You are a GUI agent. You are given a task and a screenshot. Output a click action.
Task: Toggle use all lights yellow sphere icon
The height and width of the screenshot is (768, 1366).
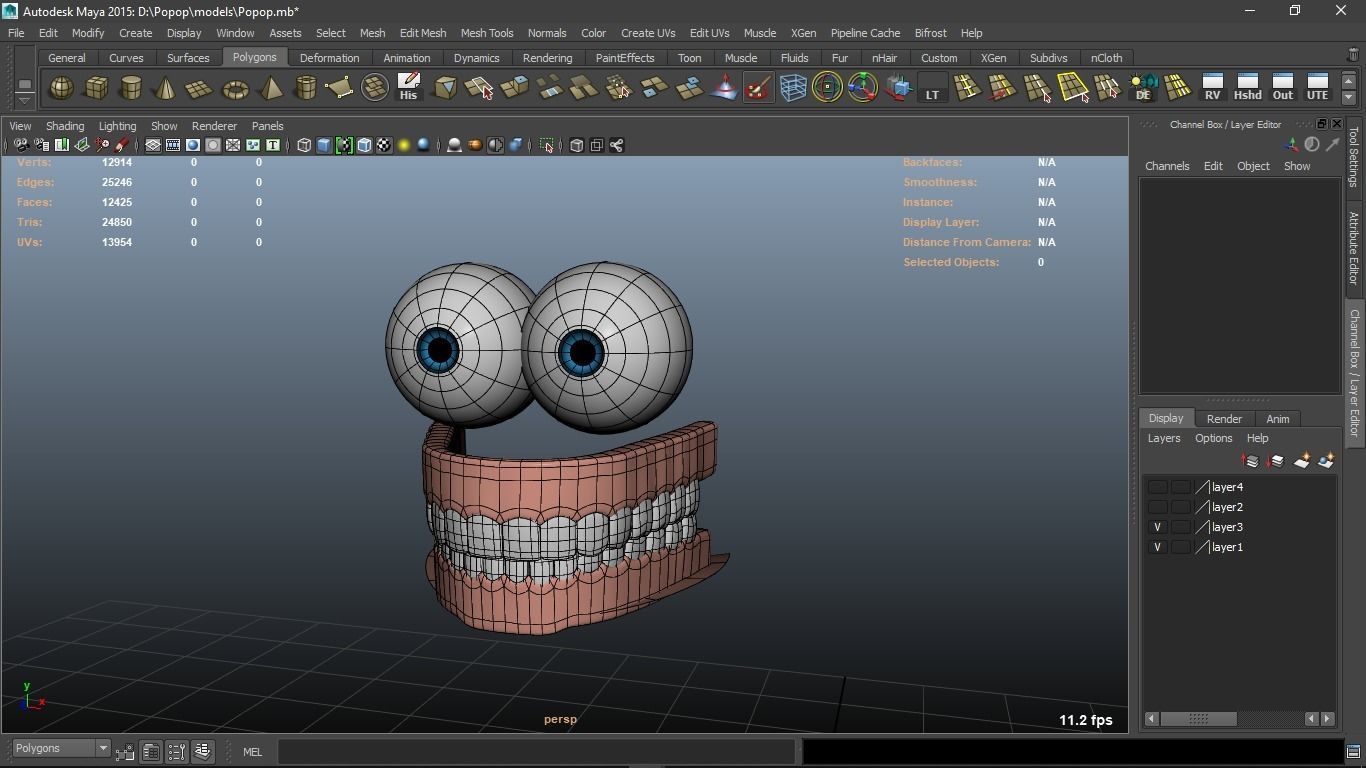[x=404, y=145]
